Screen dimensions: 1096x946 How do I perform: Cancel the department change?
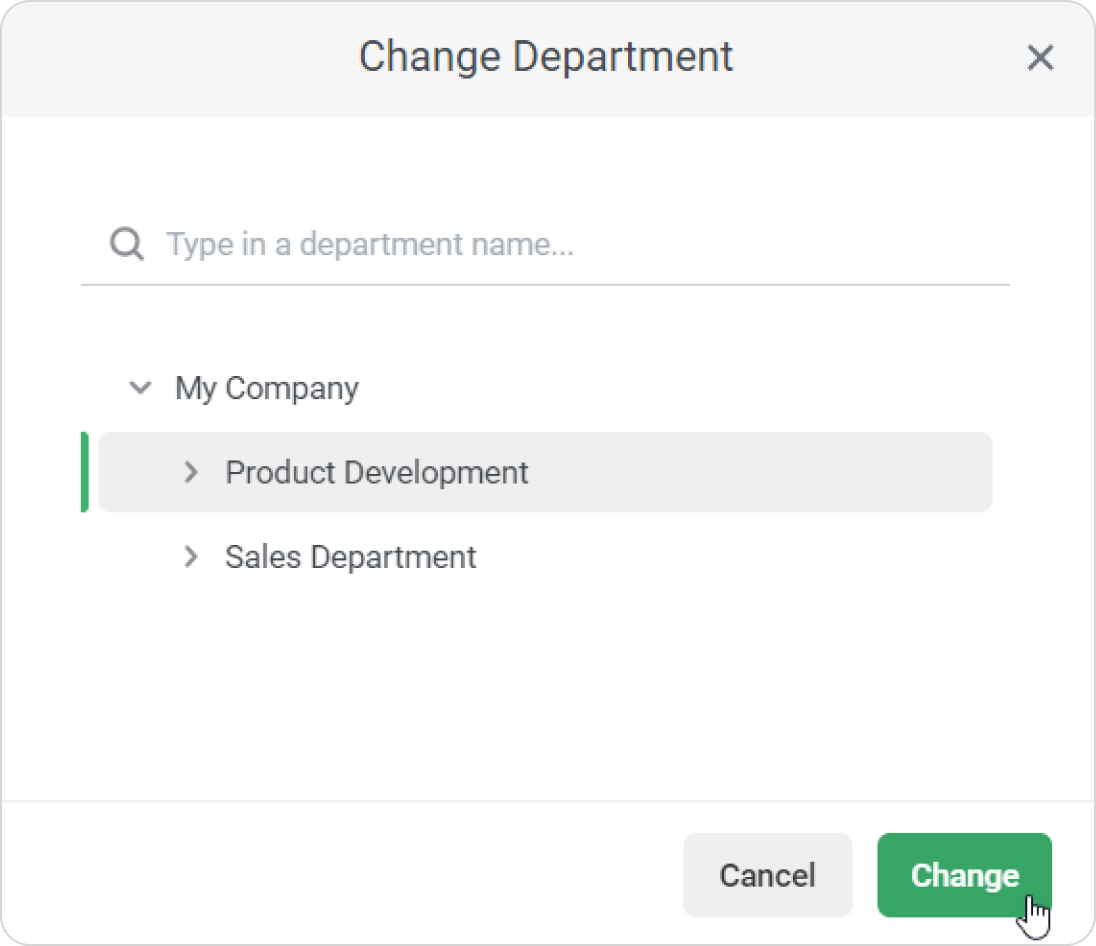(x=767, y=875)
